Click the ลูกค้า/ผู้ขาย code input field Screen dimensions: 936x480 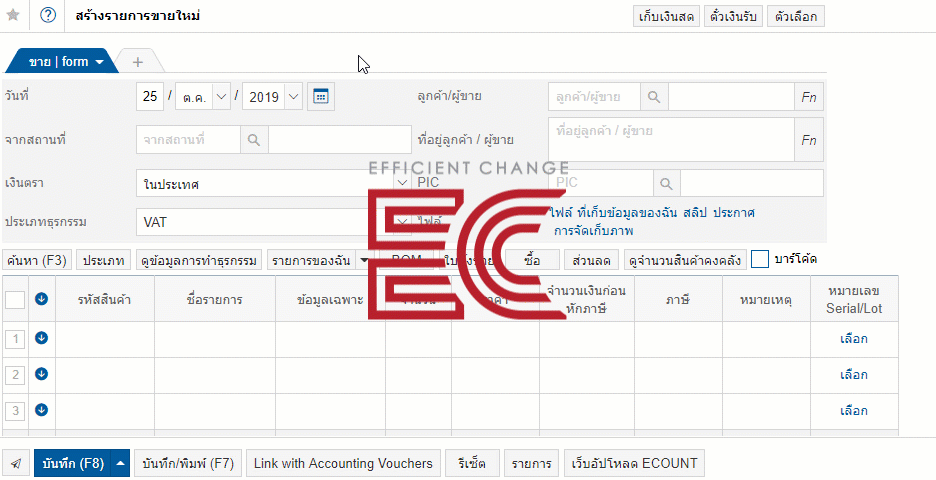(595, 97)
